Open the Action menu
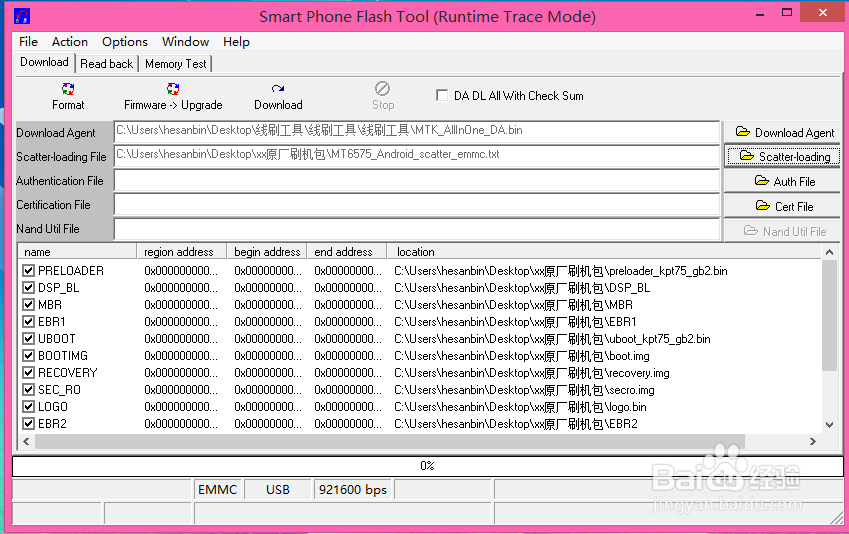This screenshot has height=534, width=849. (70, 42)
